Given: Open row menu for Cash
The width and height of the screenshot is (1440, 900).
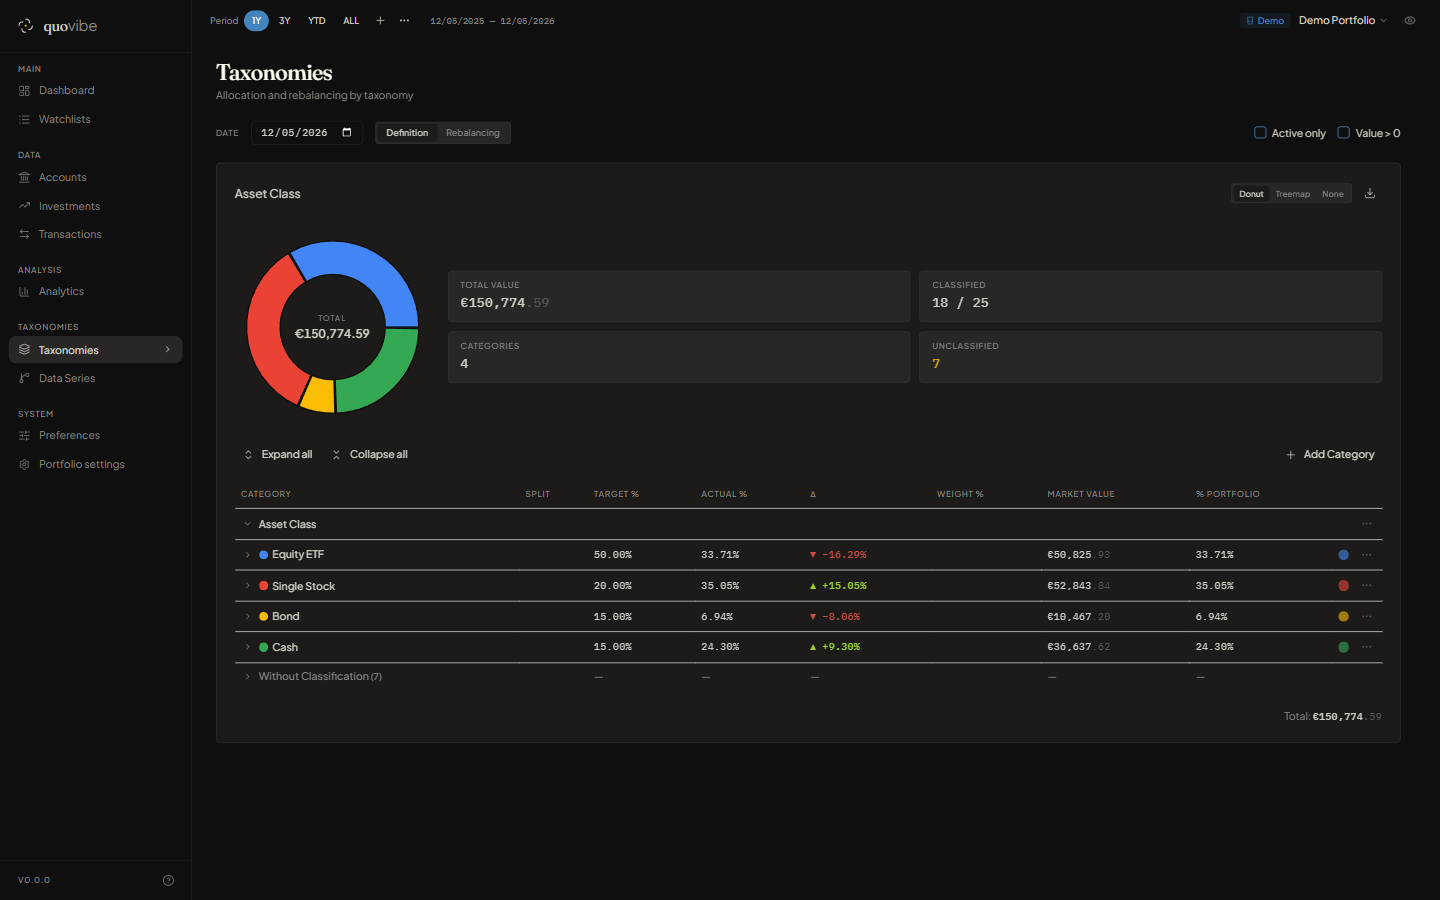Looking at the screenshot, I should pos(1366,648).
